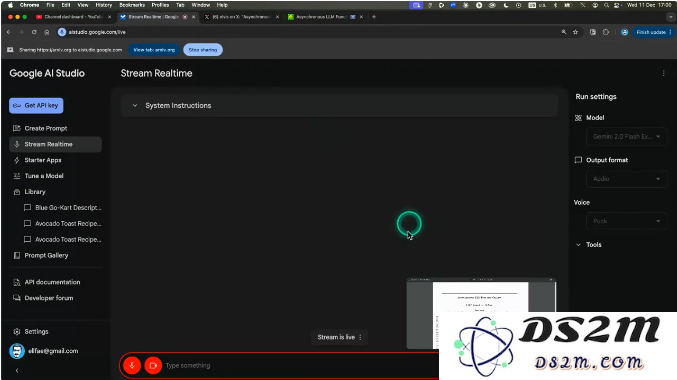Open the History menu
This screenshot has height=380, width=677.
(104, 5)
